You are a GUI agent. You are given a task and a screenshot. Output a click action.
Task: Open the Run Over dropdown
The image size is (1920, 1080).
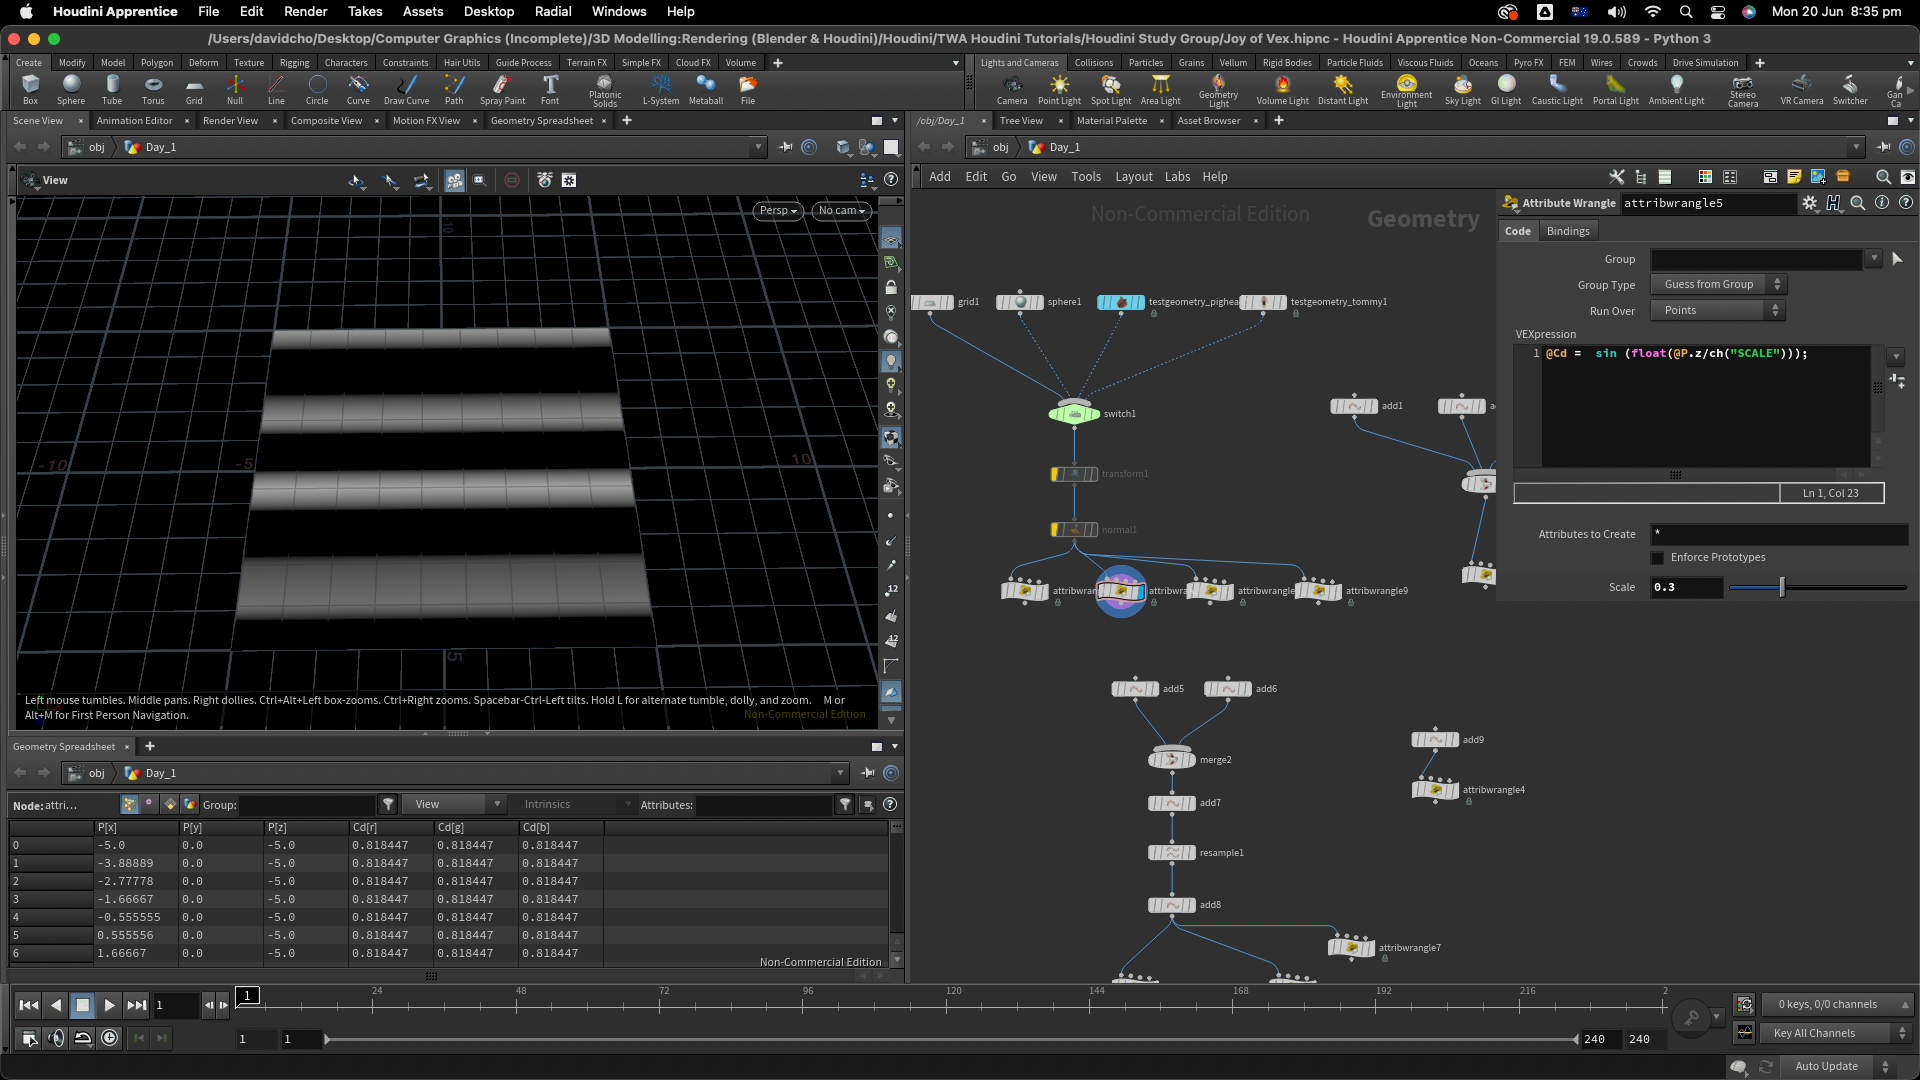coord(1718,311)
